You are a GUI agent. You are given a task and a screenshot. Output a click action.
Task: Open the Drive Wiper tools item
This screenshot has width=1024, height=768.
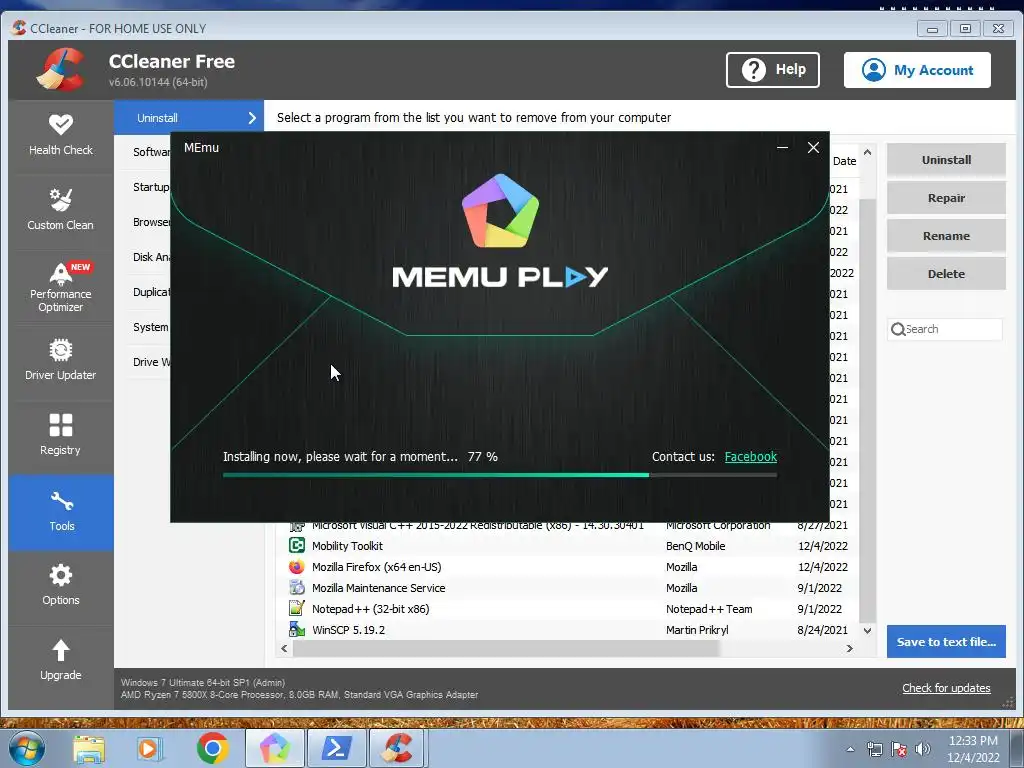click(152, 362)
